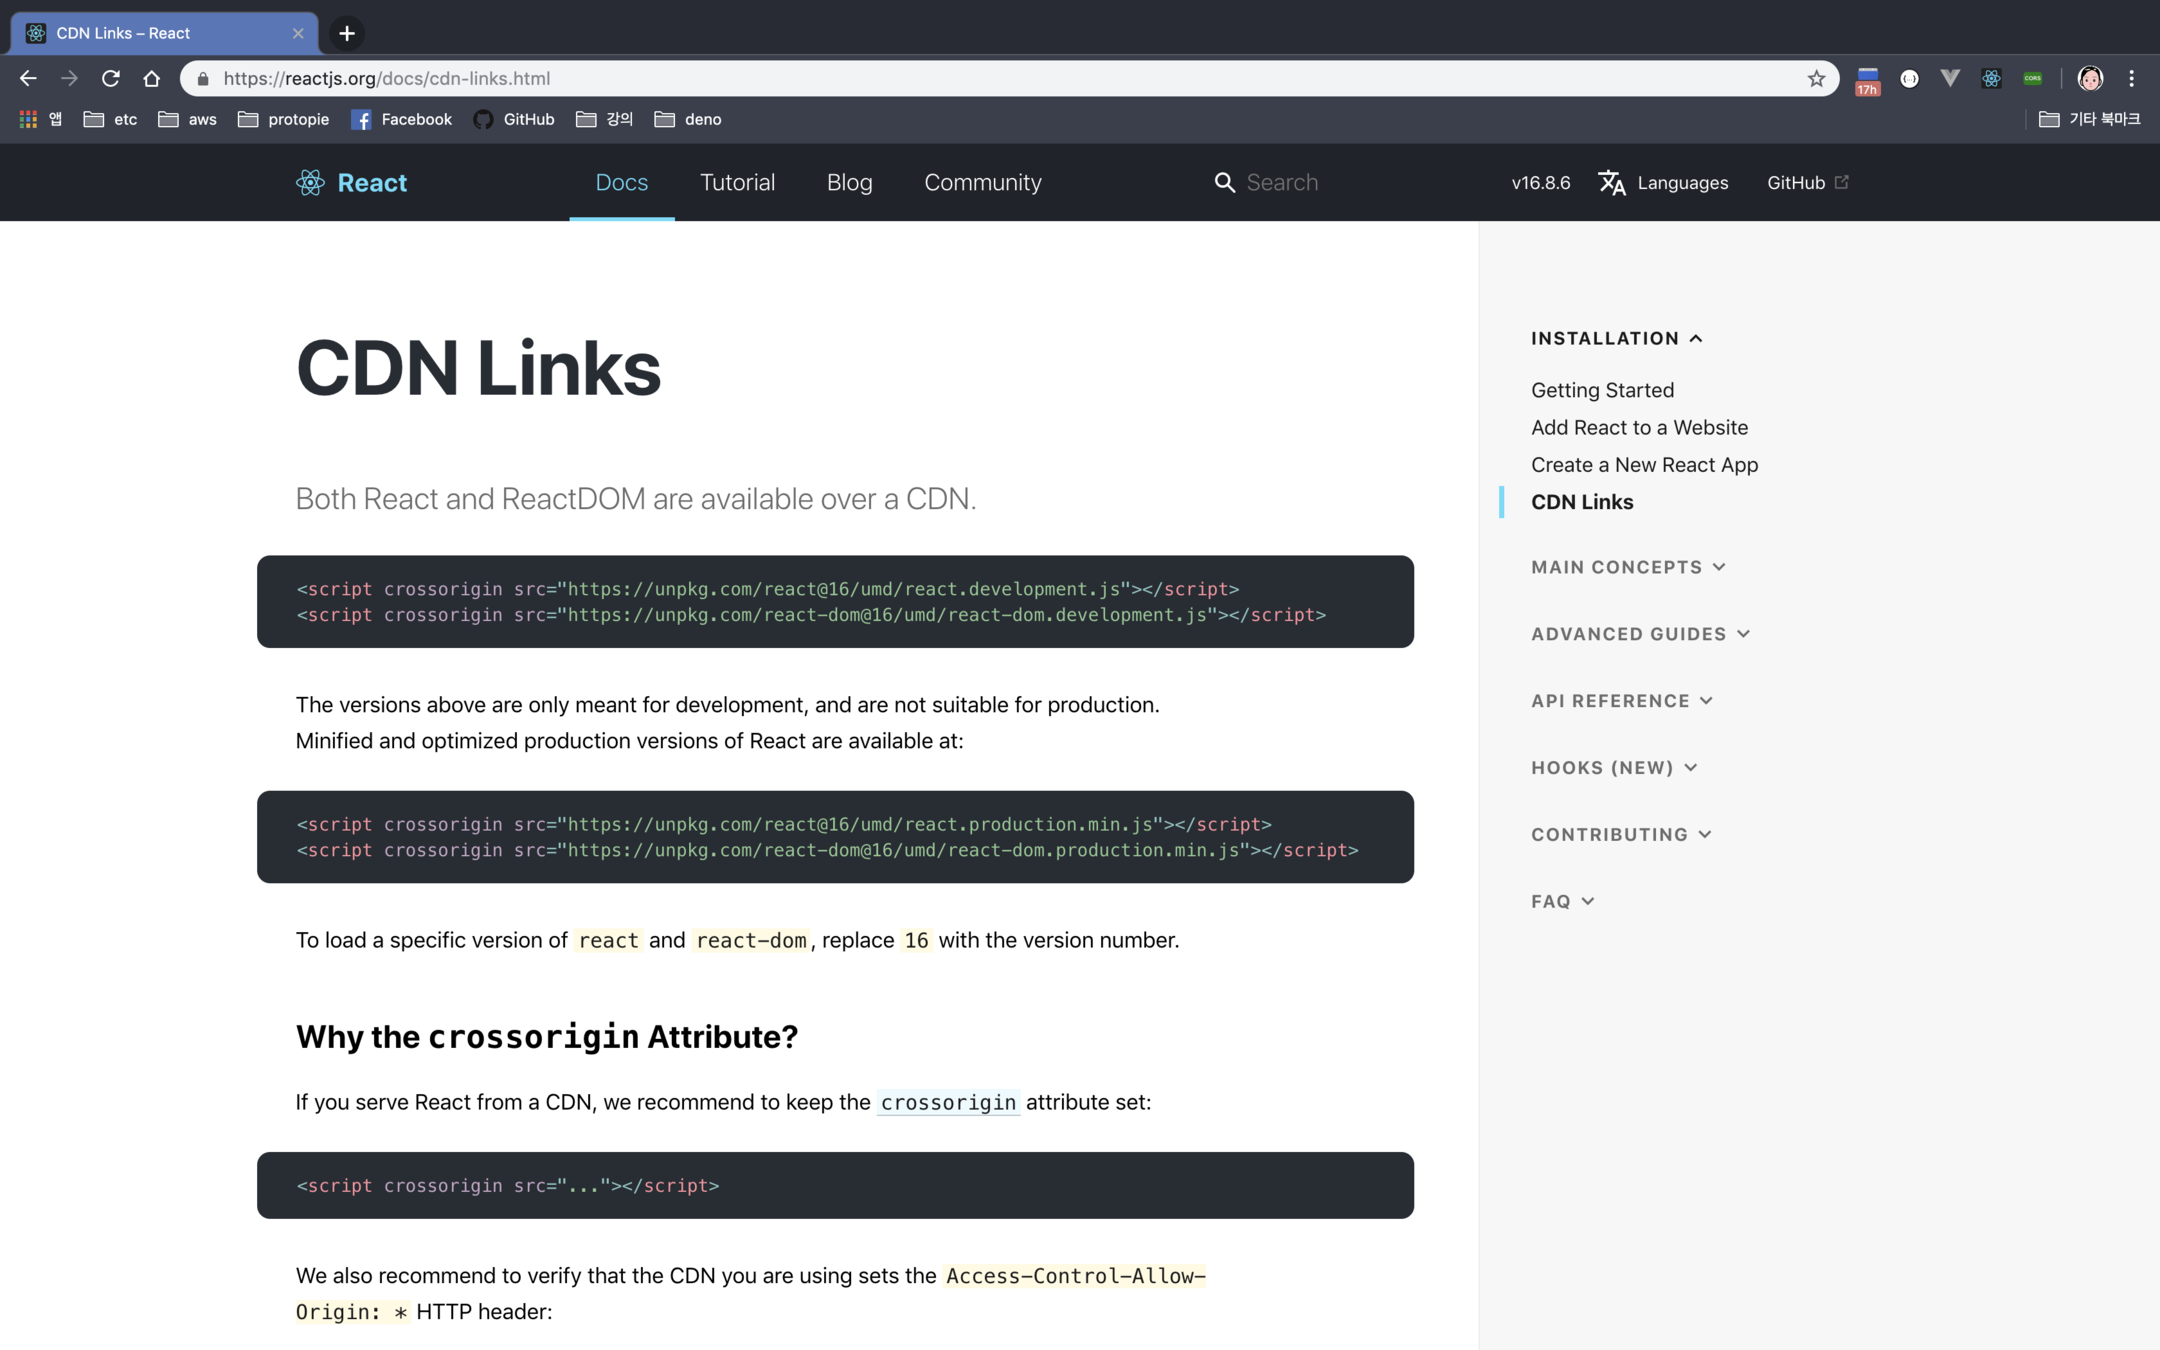Switch to the Tutorial nav tab
Viewport: 2160px width, 1350px height.
(737, 182)
